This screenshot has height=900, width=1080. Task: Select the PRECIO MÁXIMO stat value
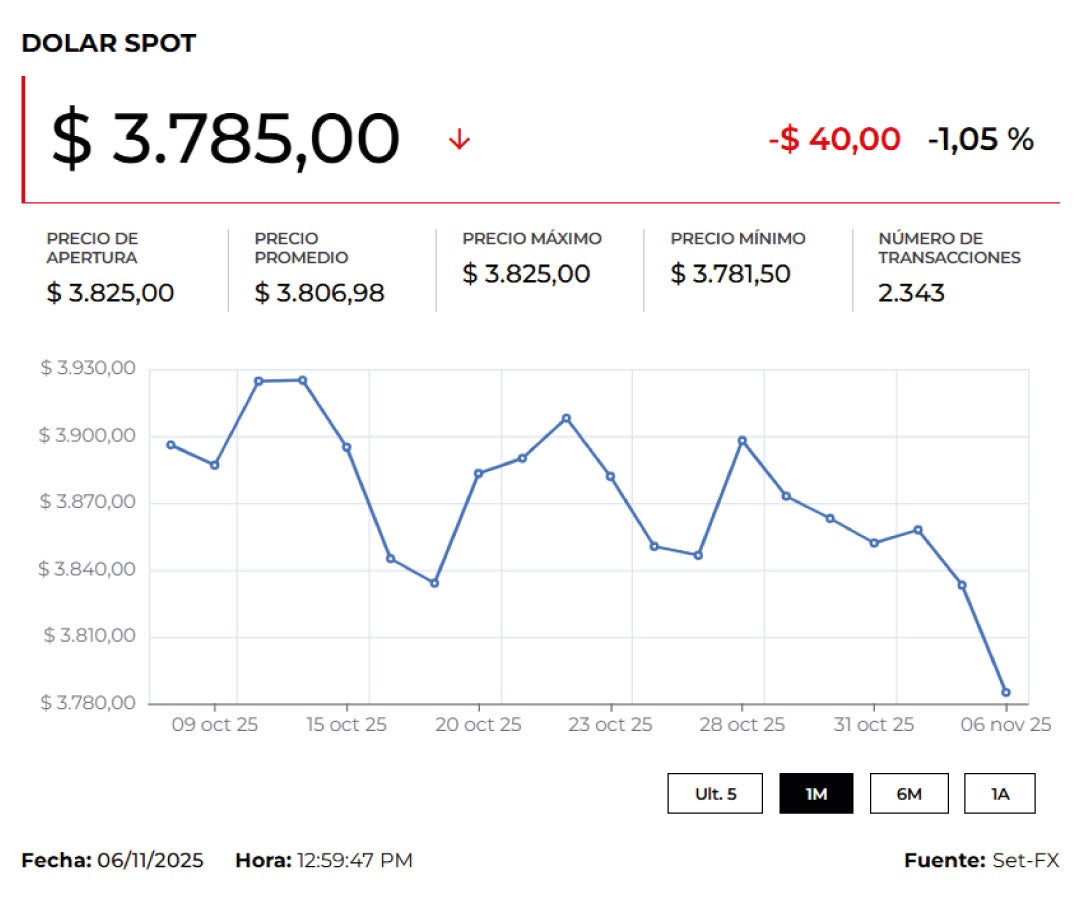click(x=526, y=274)
